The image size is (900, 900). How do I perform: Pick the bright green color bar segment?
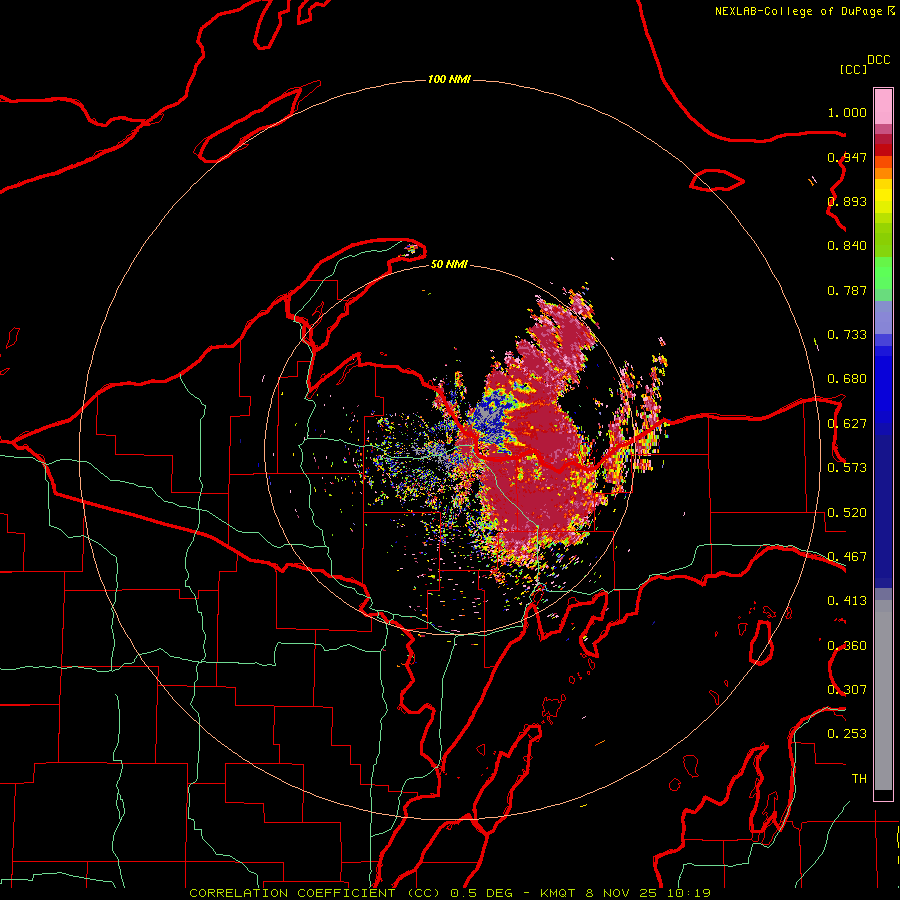(x=883, y=273)
